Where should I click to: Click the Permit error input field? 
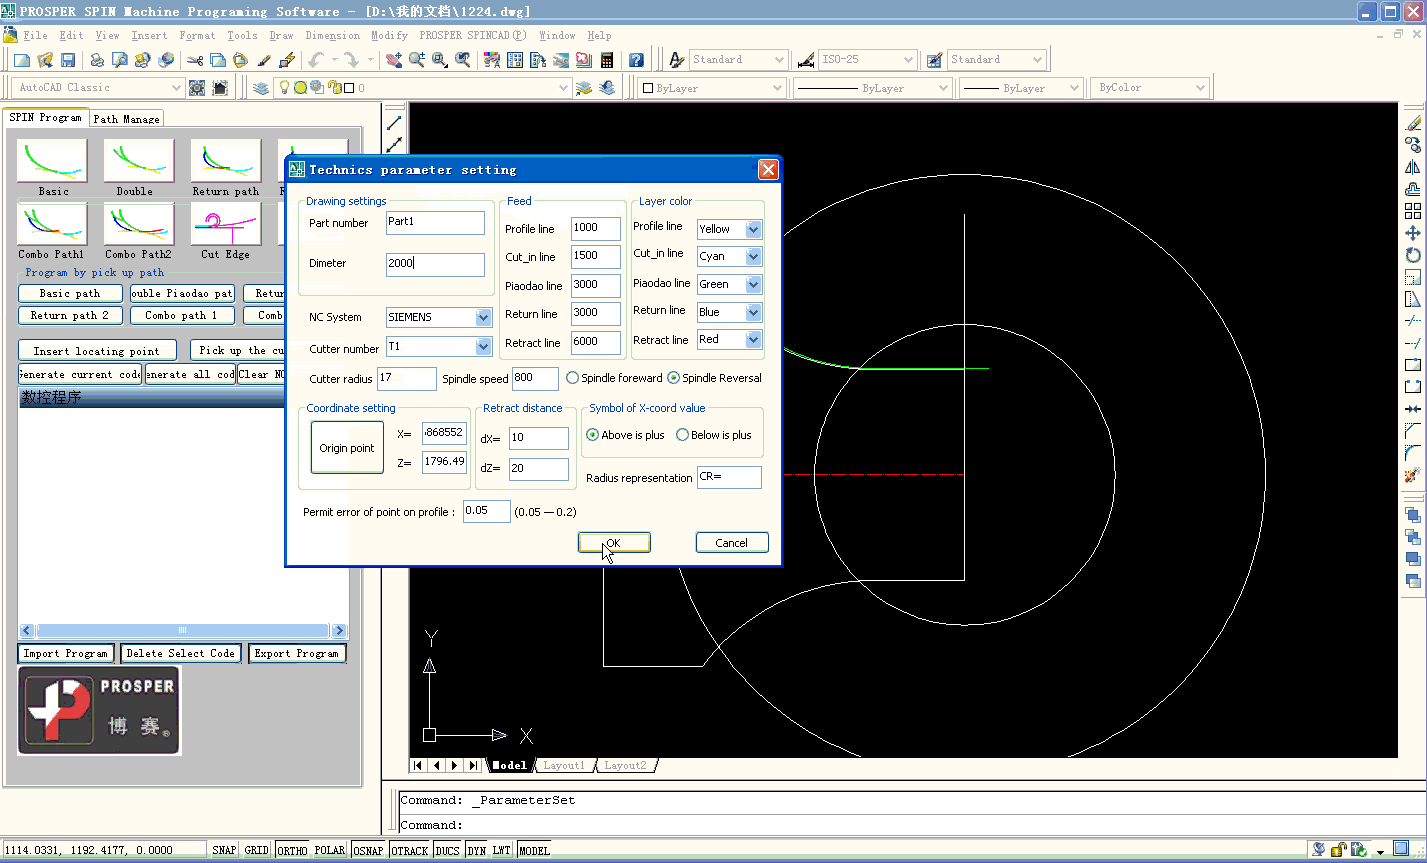point(487,511)
